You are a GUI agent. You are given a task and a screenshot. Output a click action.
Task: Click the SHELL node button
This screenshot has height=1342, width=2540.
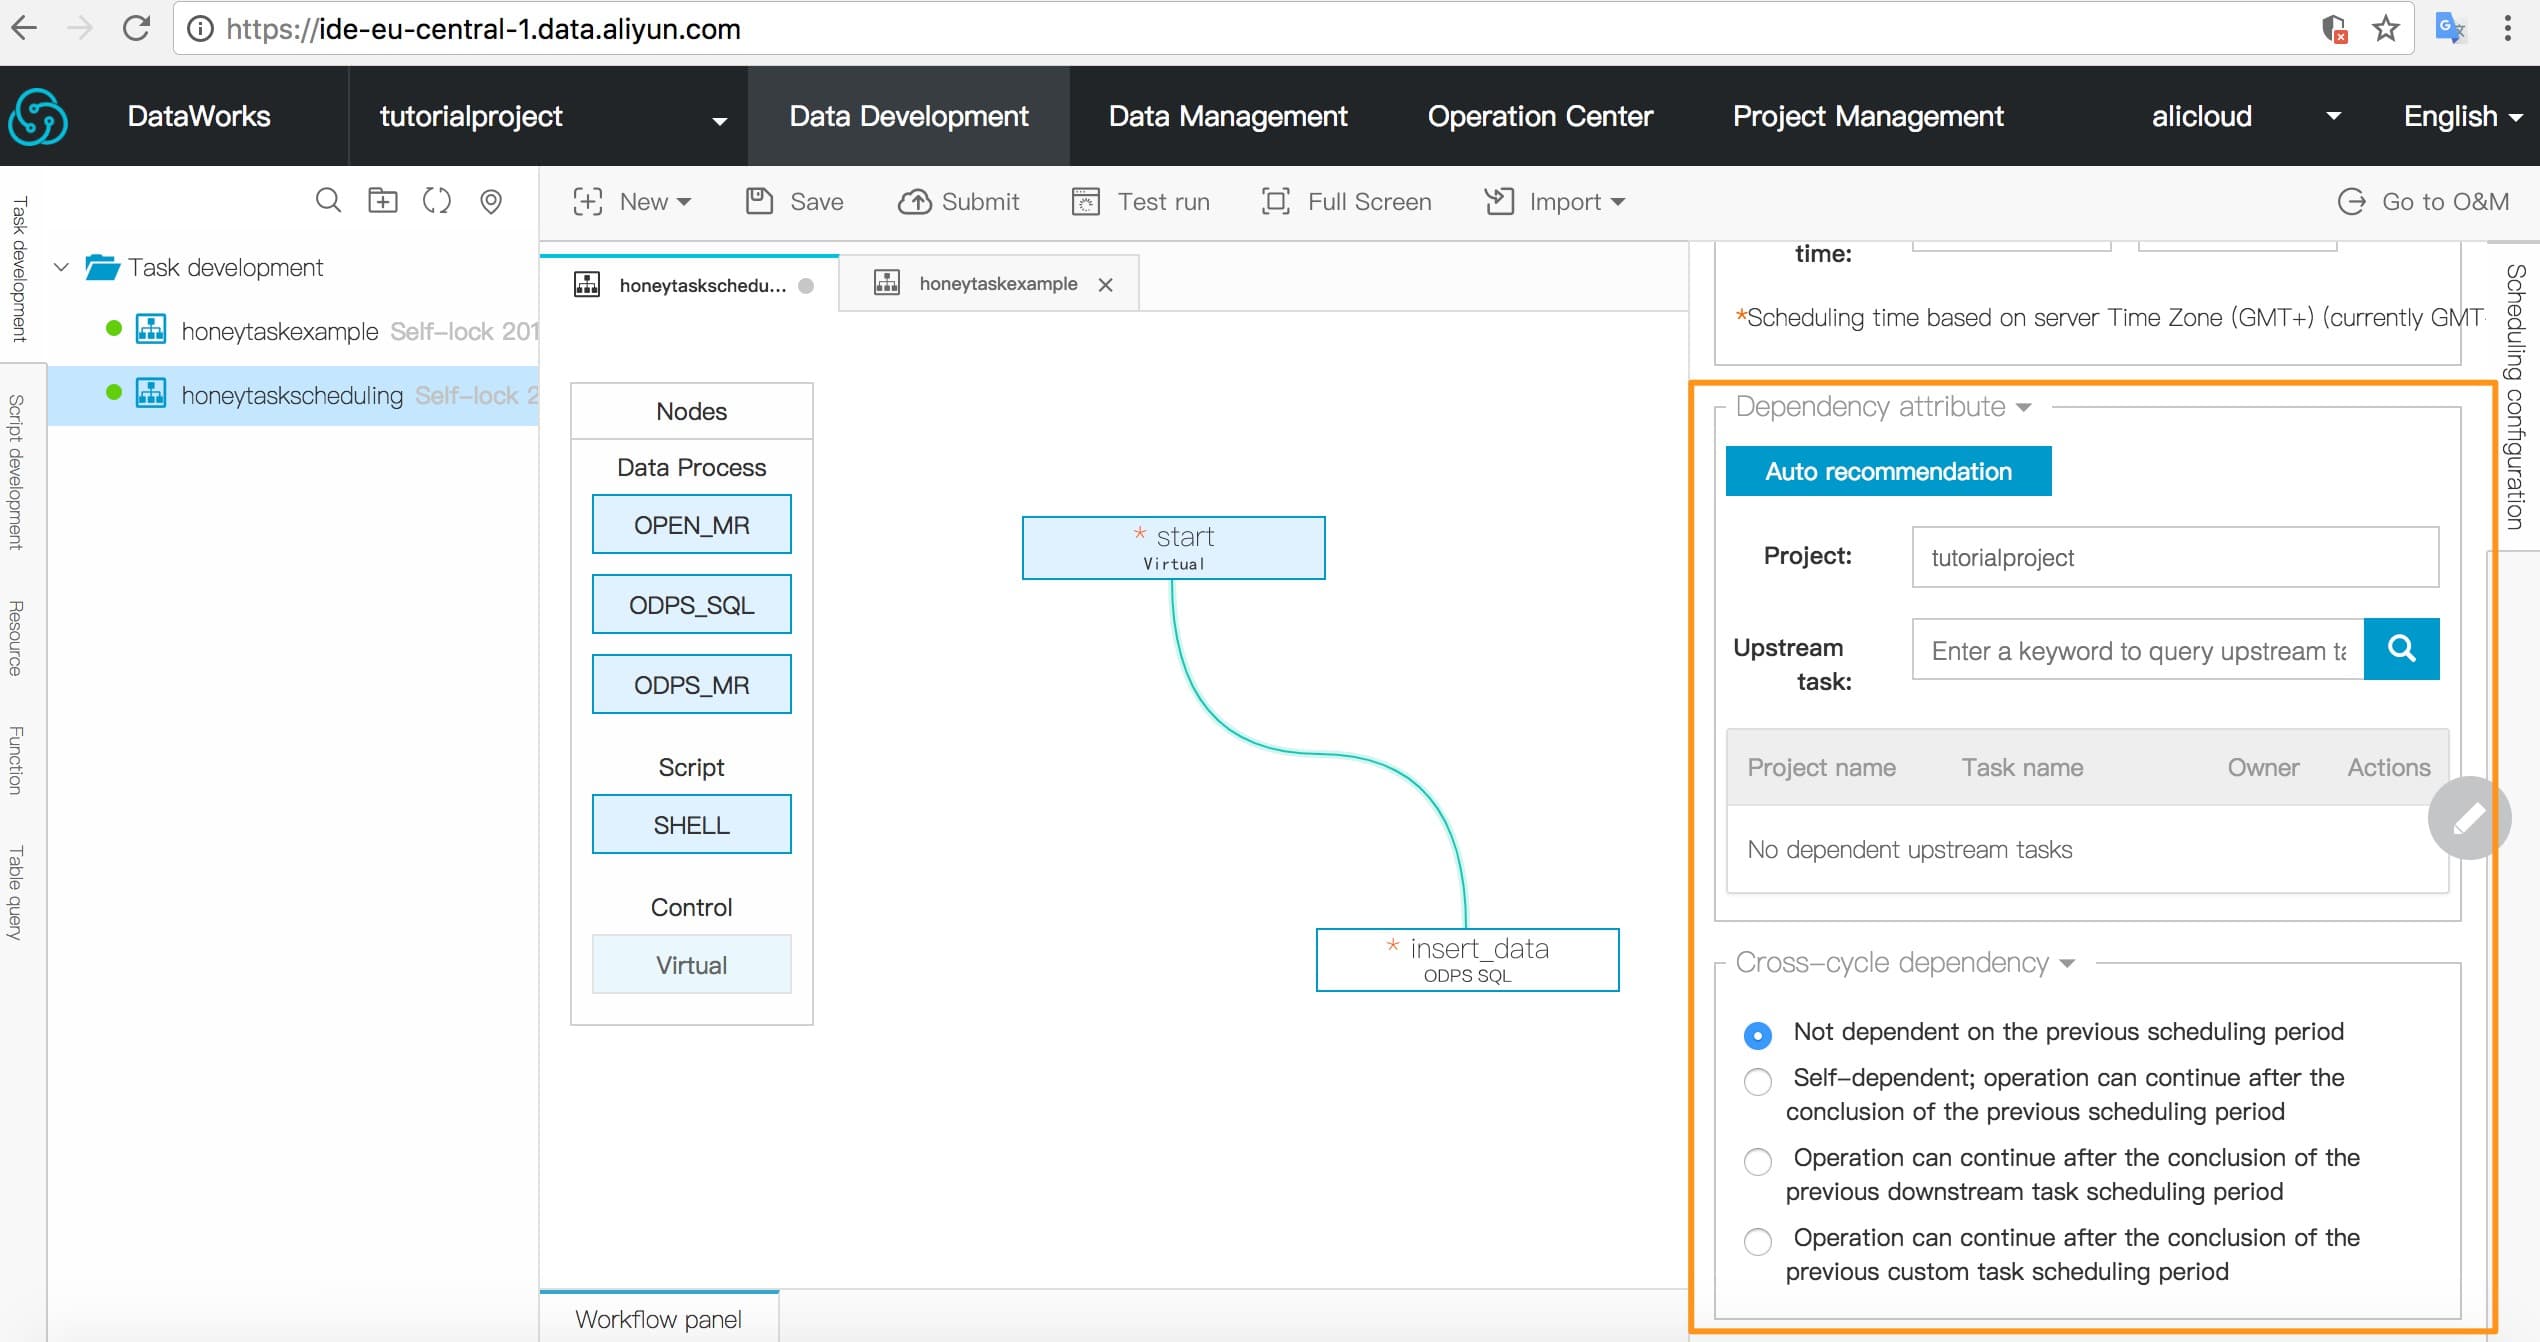pyautogui.click(x=691, y=824)
